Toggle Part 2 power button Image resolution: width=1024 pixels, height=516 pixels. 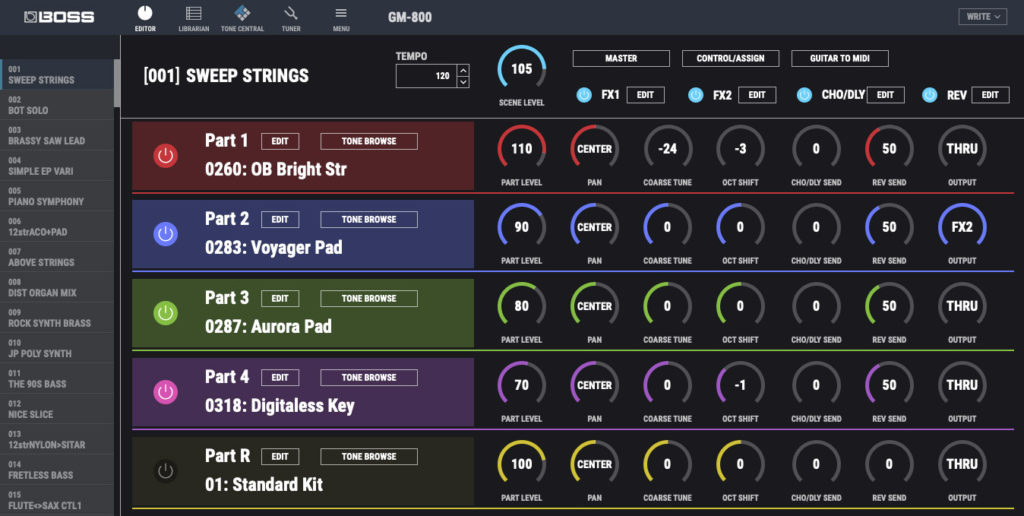pos(165,234)
